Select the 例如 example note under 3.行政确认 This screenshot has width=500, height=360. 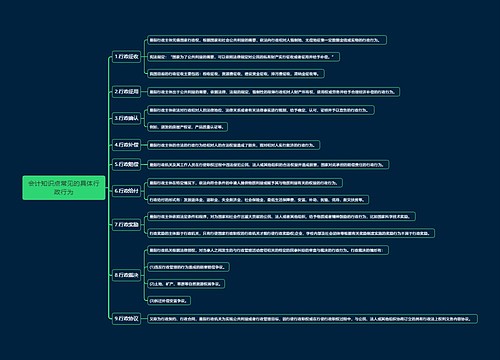187,127
